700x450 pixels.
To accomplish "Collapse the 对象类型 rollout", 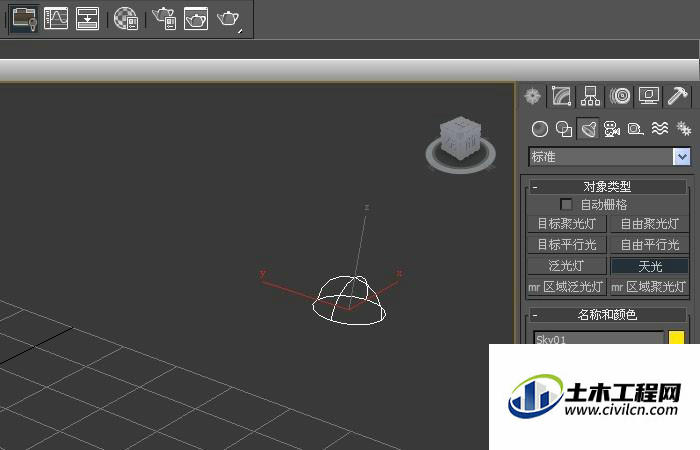I will point(607,187).
